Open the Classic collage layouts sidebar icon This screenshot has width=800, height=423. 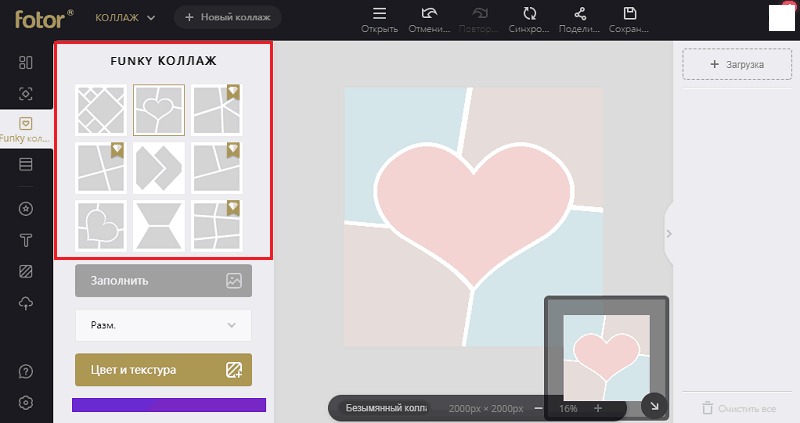point(26,63)
